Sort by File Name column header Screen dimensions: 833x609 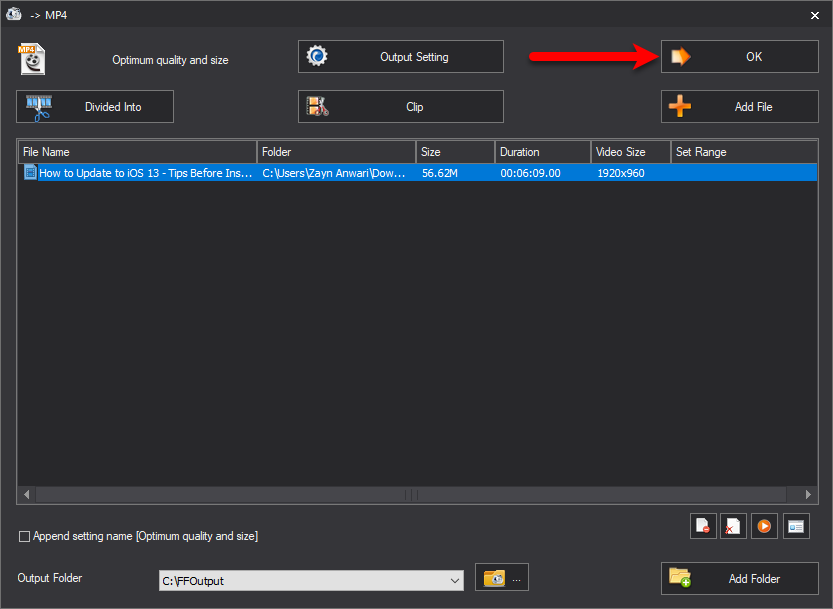tap(138, 152)
